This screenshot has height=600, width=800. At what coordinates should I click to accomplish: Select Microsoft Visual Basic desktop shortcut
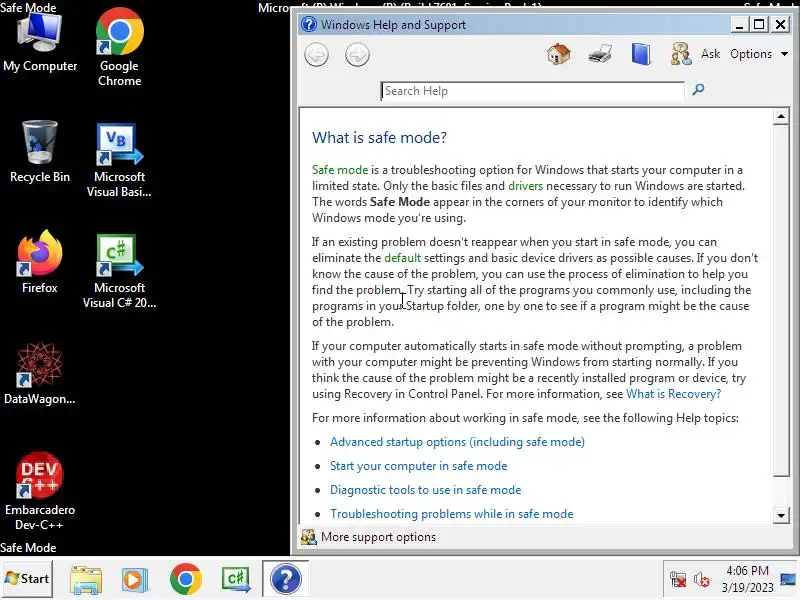click(119, 160)
